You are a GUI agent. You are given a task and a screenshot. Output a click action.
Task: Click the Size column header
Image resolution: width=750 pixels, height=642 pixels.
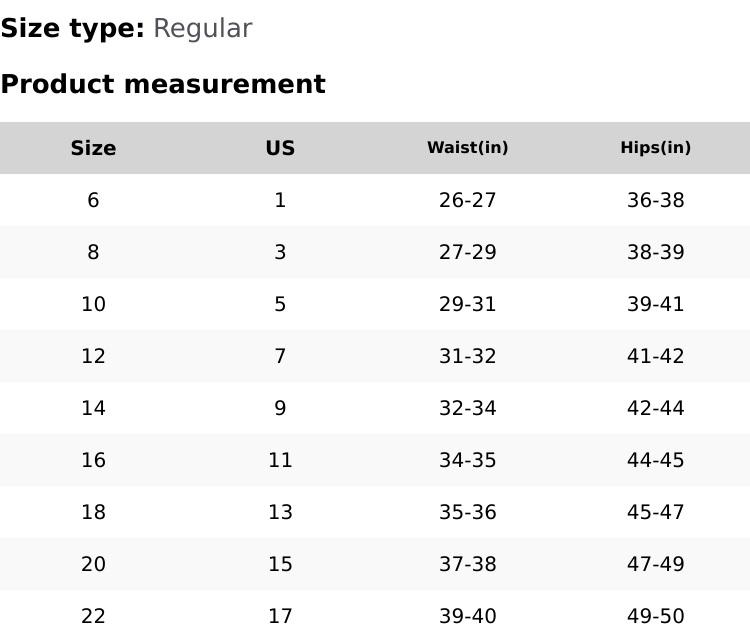tap(93, 148)
